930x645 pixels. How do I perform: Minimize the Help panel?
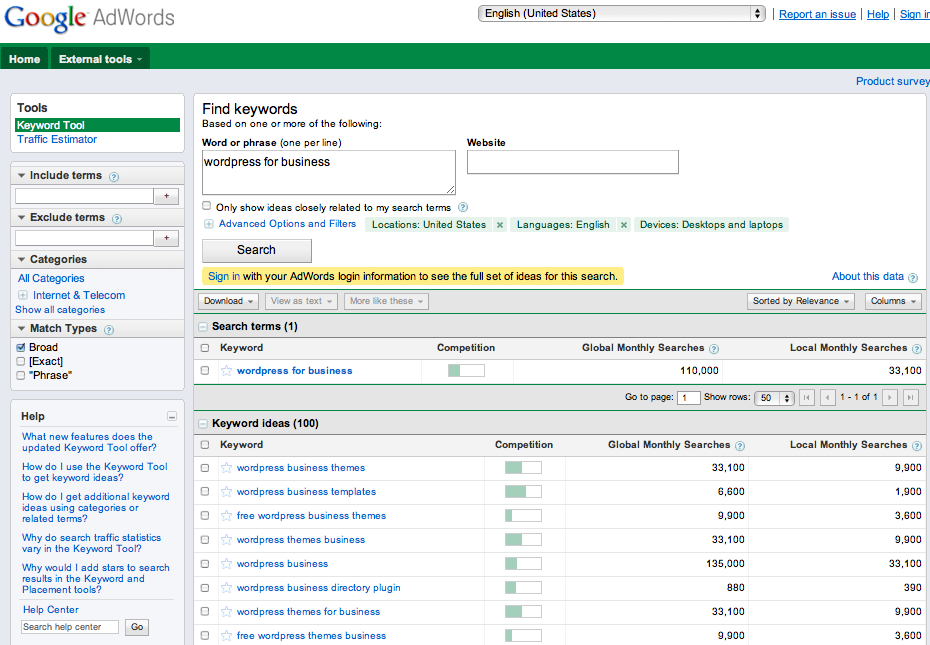(171, 417)
